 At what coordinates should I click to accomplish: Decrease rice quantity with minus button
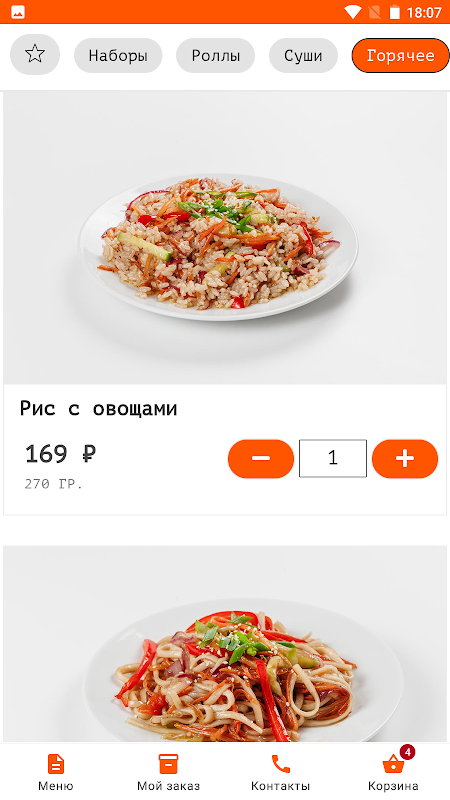261,459
